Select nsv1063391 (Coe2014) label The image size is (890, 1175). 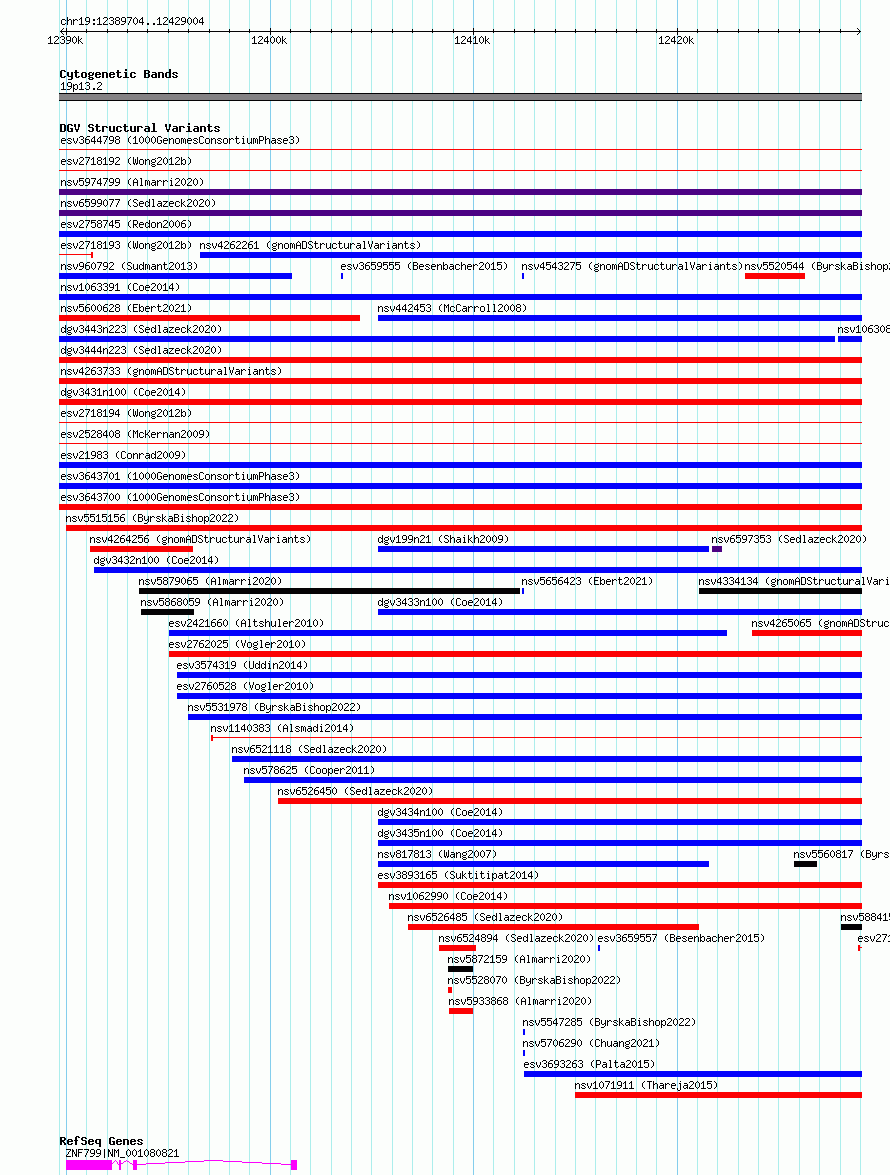pyautogui.click(x=120, y=287)
